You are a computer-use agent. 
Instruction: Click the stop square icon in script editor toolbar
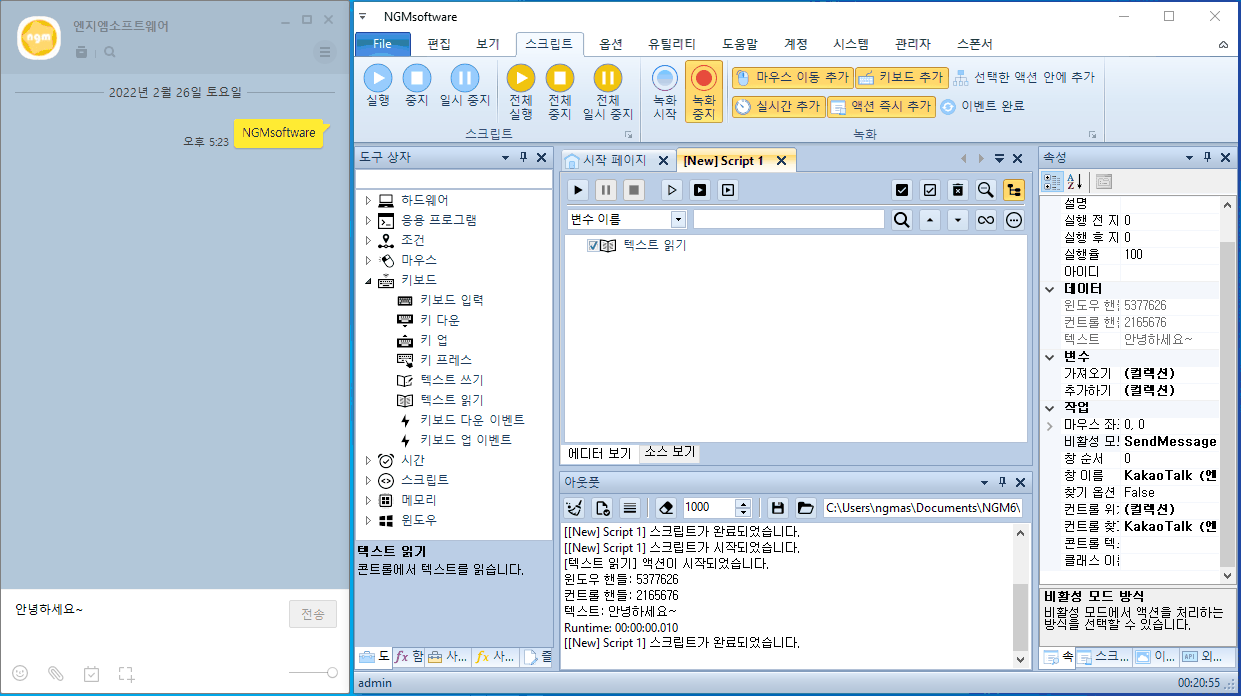coord(634,190)
